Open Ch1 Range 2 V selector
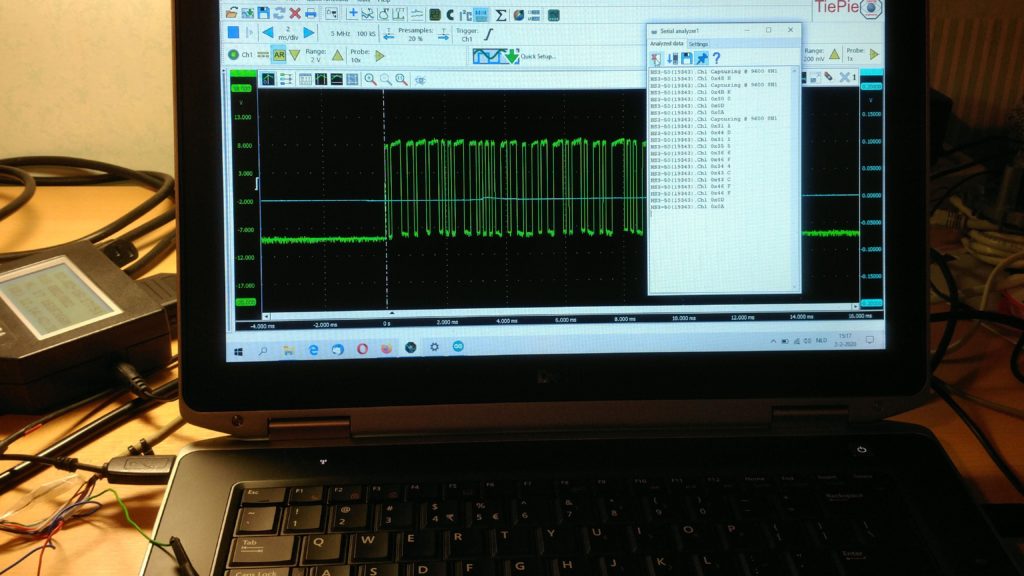The image size is (1024, 576). click(315, 56)
